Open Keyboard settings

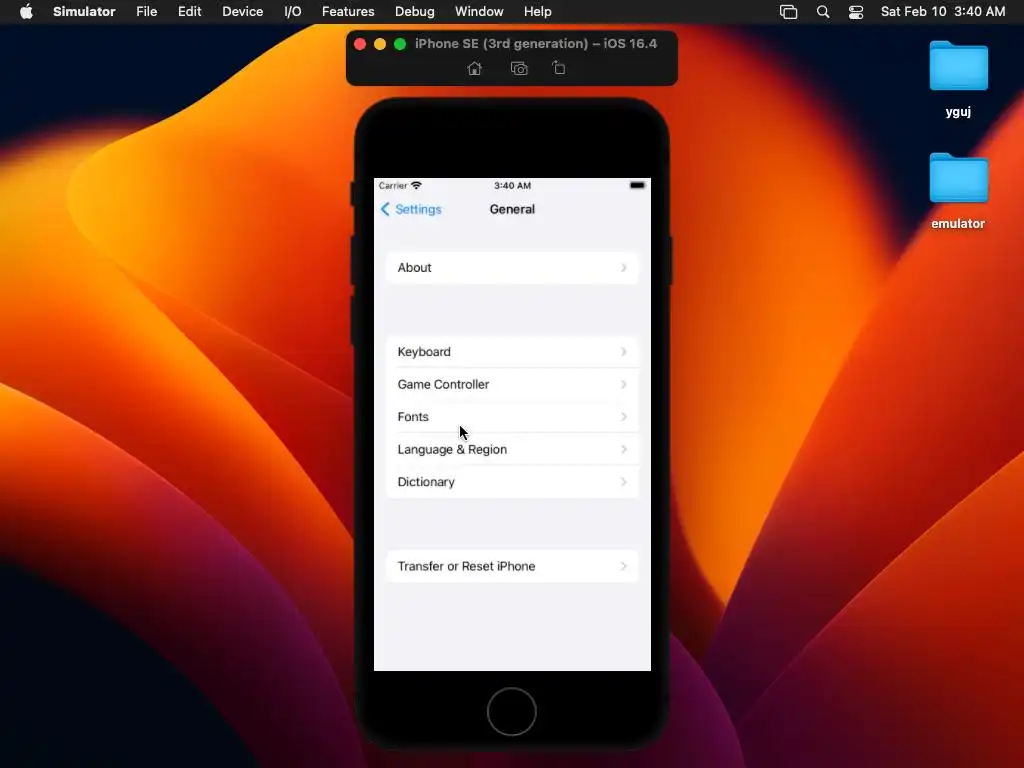pos(513,352)
